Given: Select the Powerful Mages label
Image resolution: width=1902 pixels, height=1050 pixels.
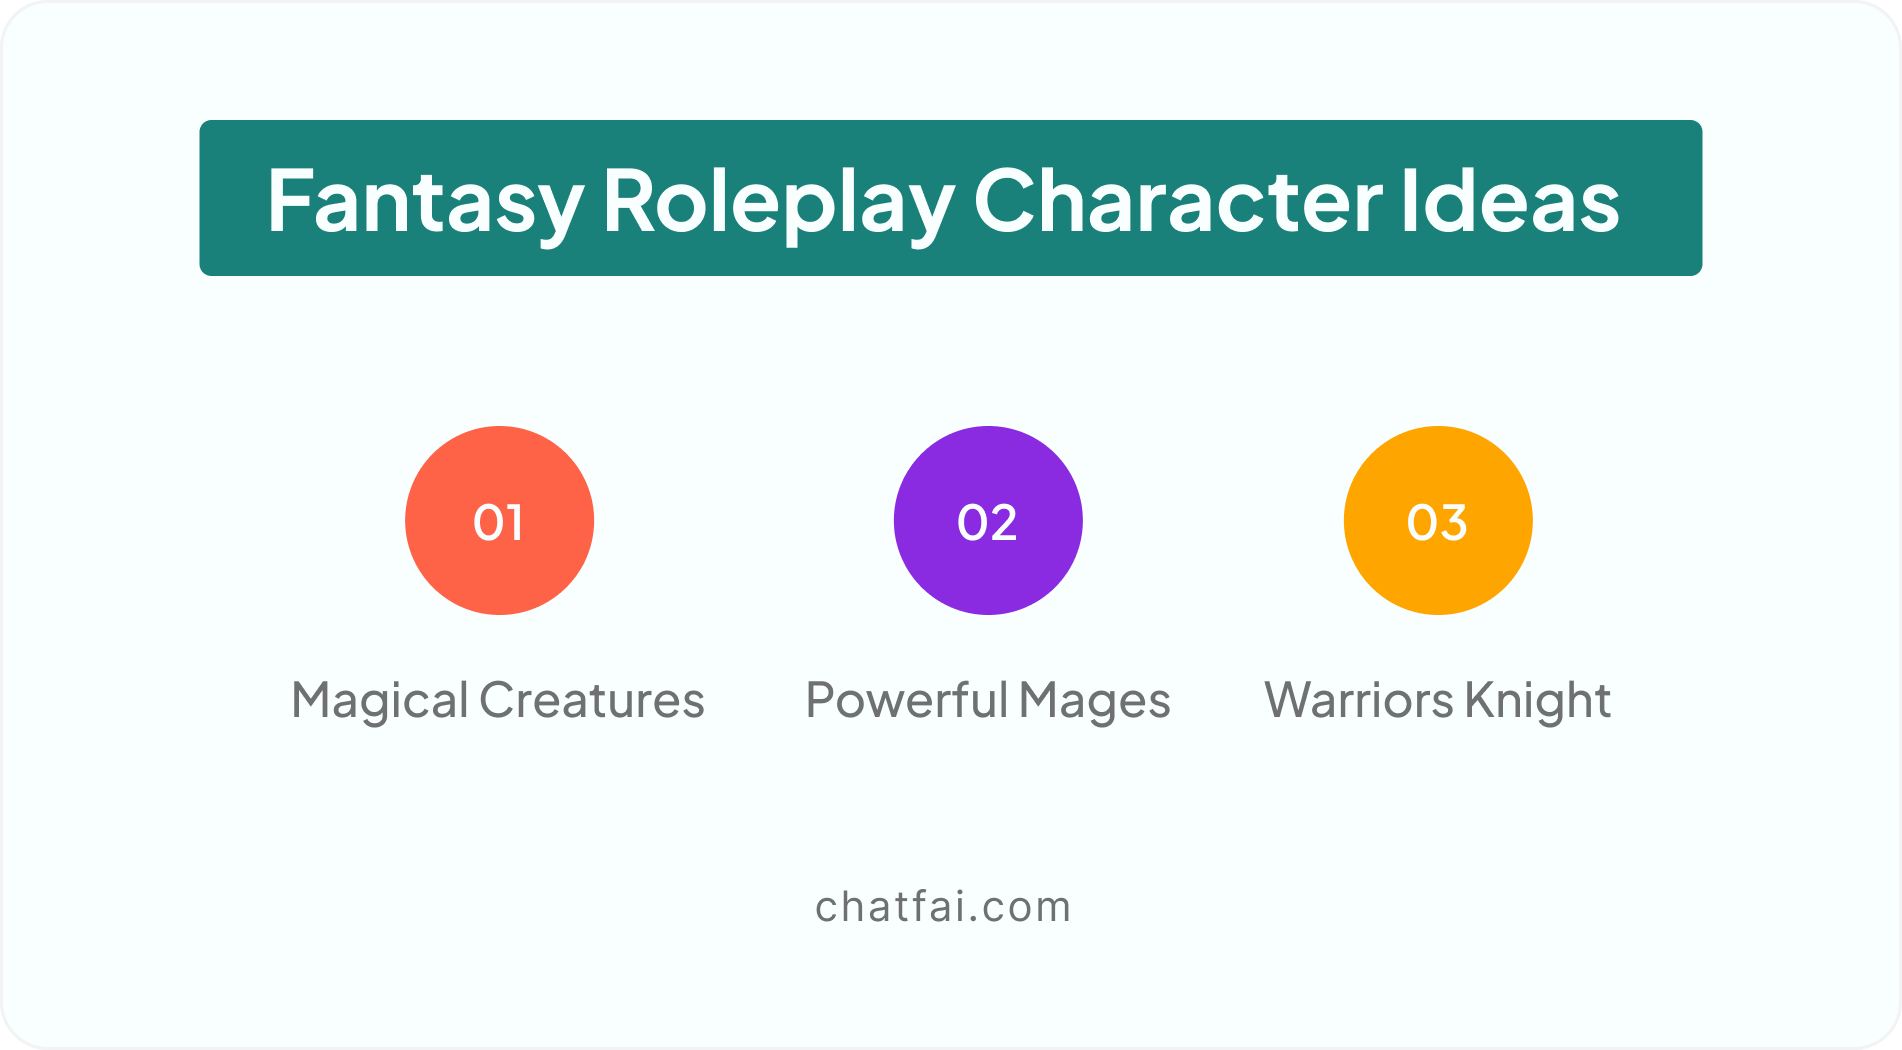Looking at the screenshot, I should click(988, 701).
